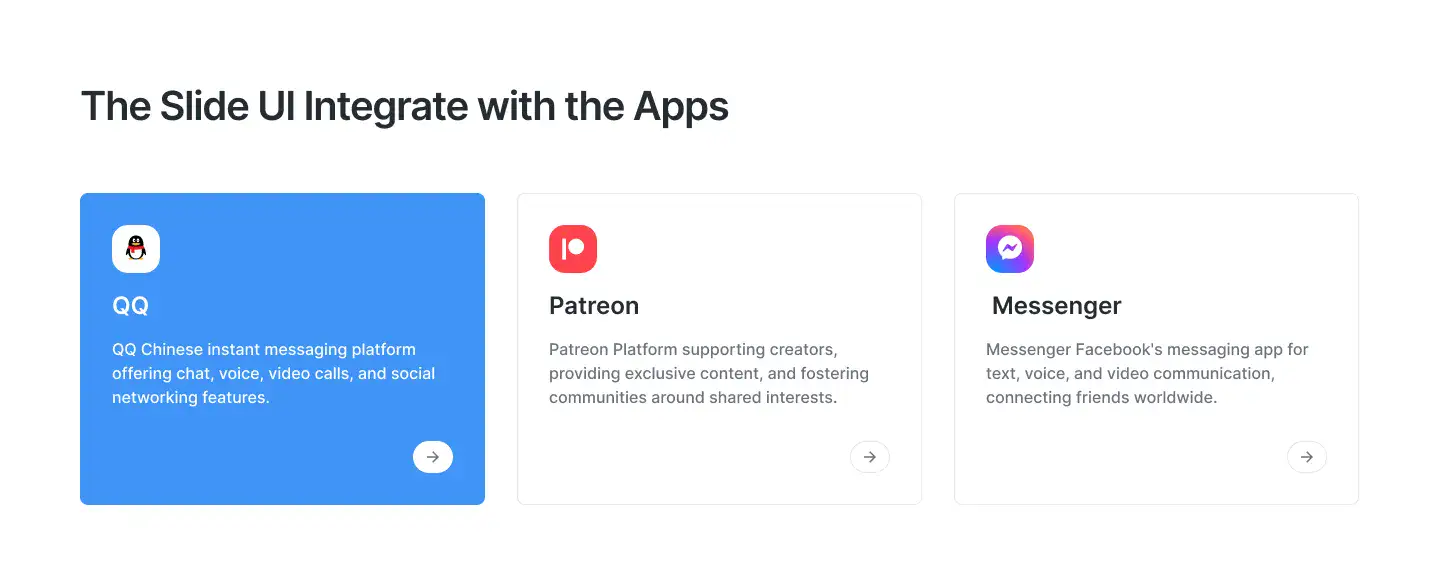Open QQ using its arrow button
The image size is (1440, 585).
tap(433, 457)
